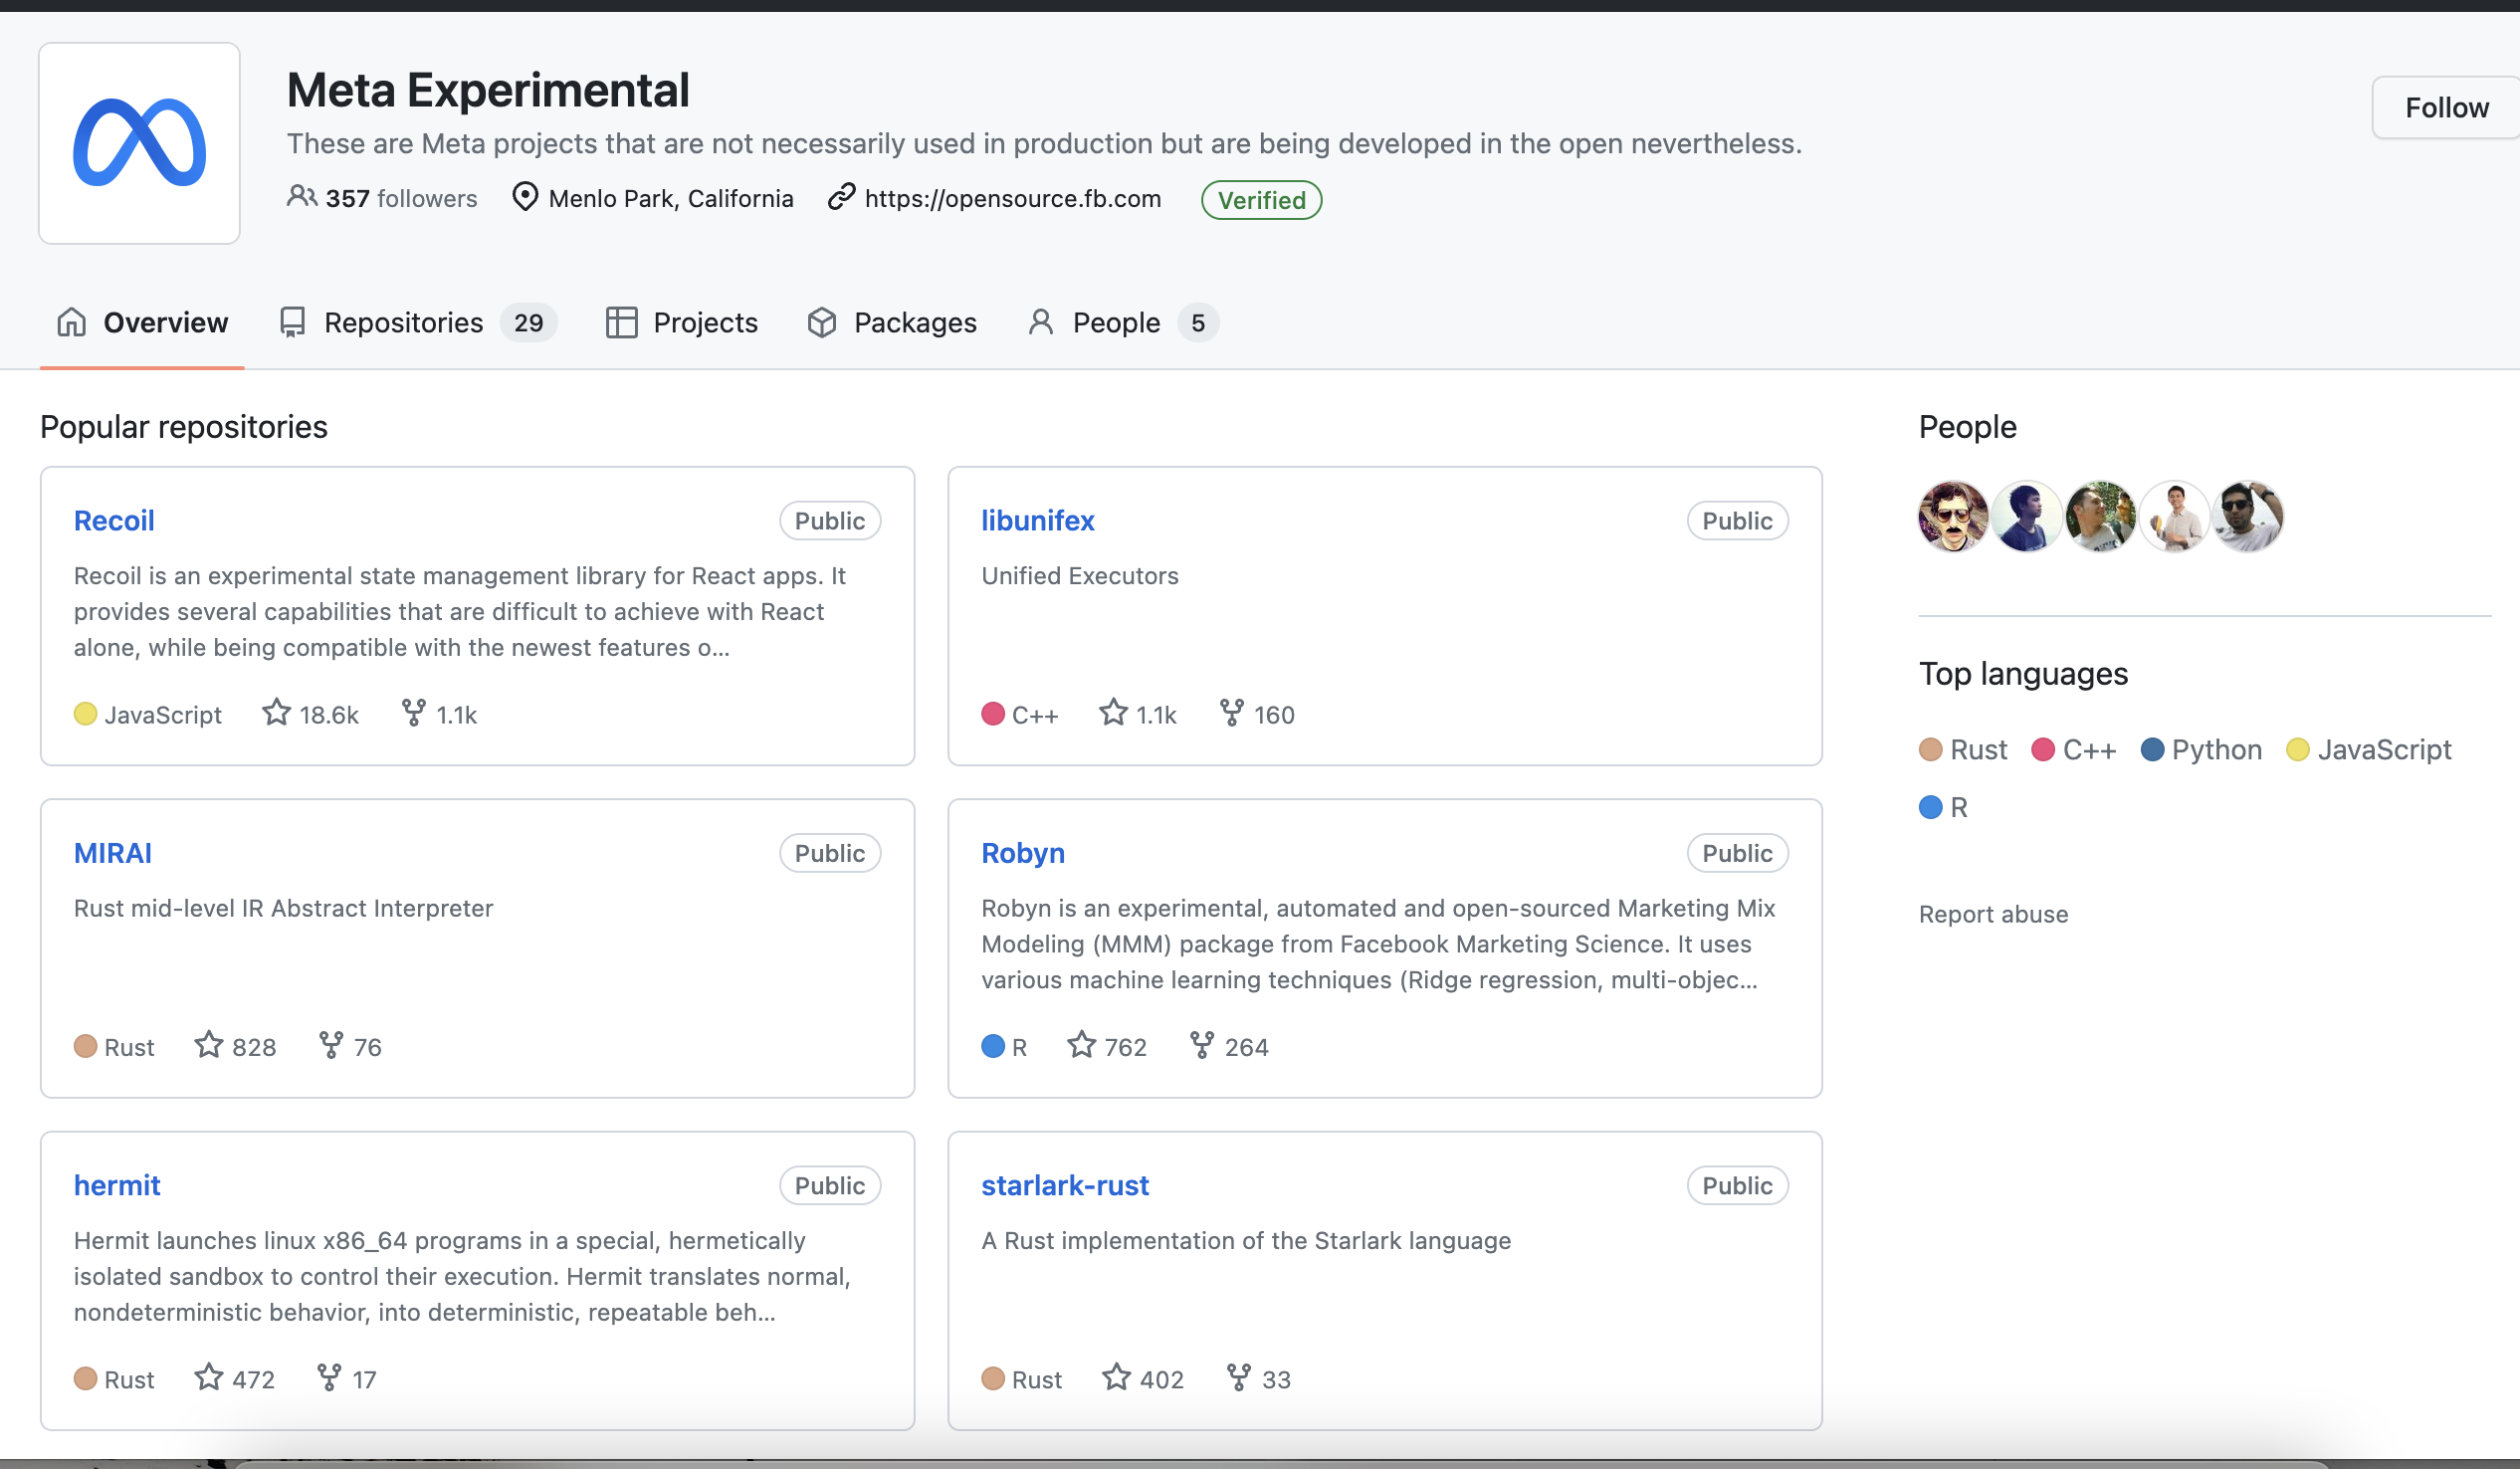This screenshot has height=1469, width=2520.
Task: Open the opensource.fb.com website link
Action: click(1012, 199)
